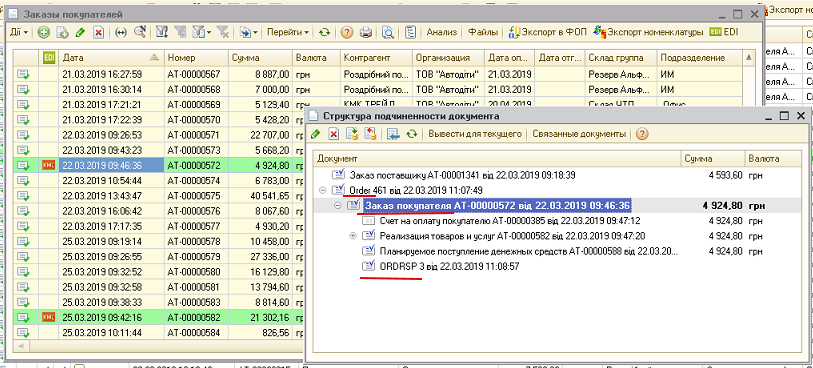
Task: Click the pencil edit icon in structure window
Action: tap(316, 134)
